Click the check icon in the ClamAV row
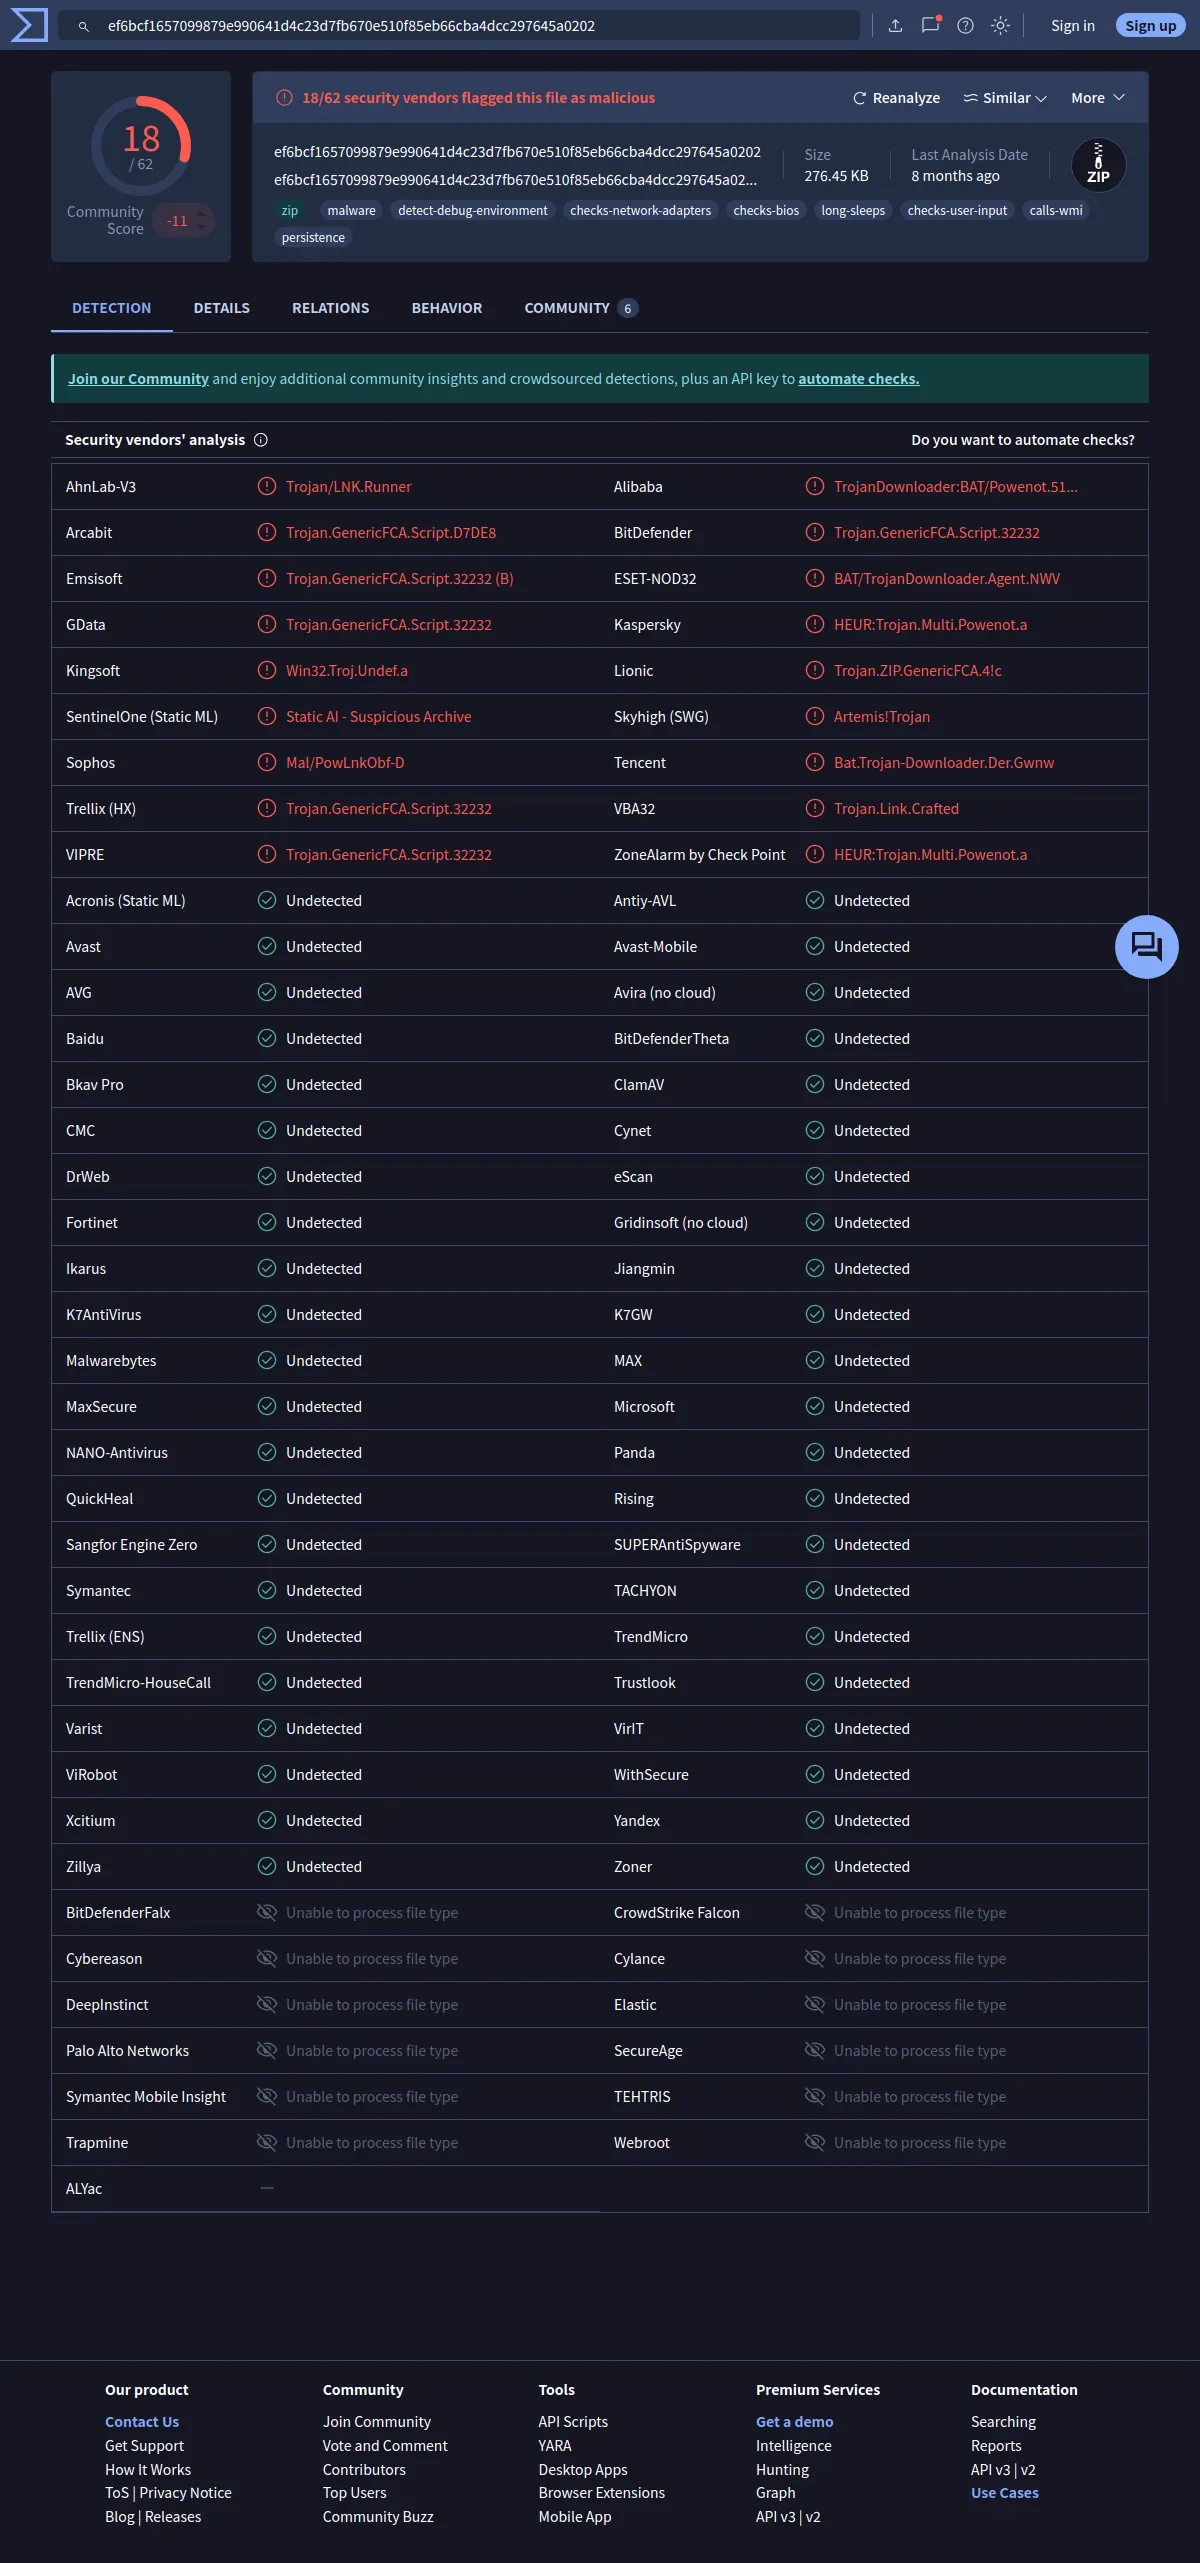Screen dimensions: 1200x2563 (815, 1085)
